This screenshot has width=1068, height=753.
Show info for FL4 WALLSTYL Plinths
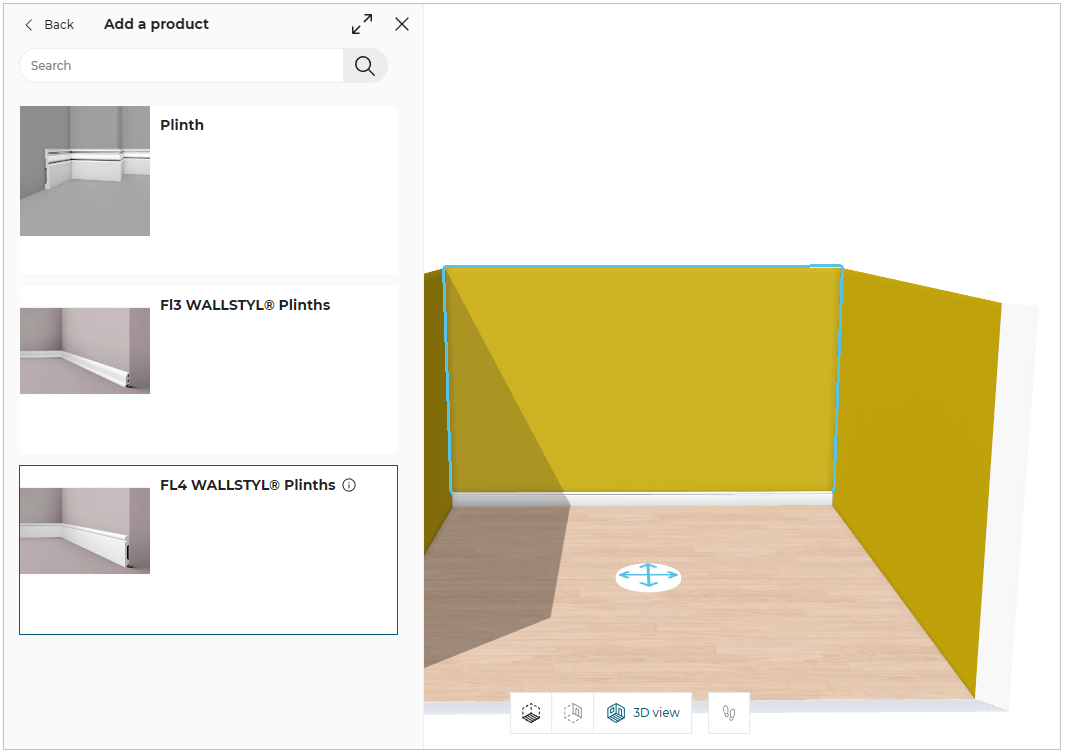click(x=349, y=485)
